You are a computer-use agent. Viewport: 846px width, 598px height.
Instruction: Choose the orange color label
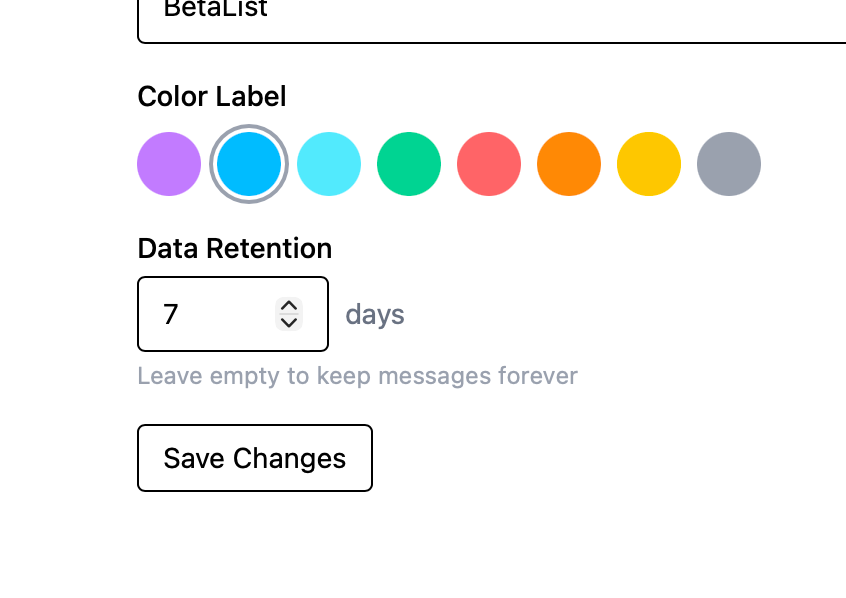coord(569,164)
